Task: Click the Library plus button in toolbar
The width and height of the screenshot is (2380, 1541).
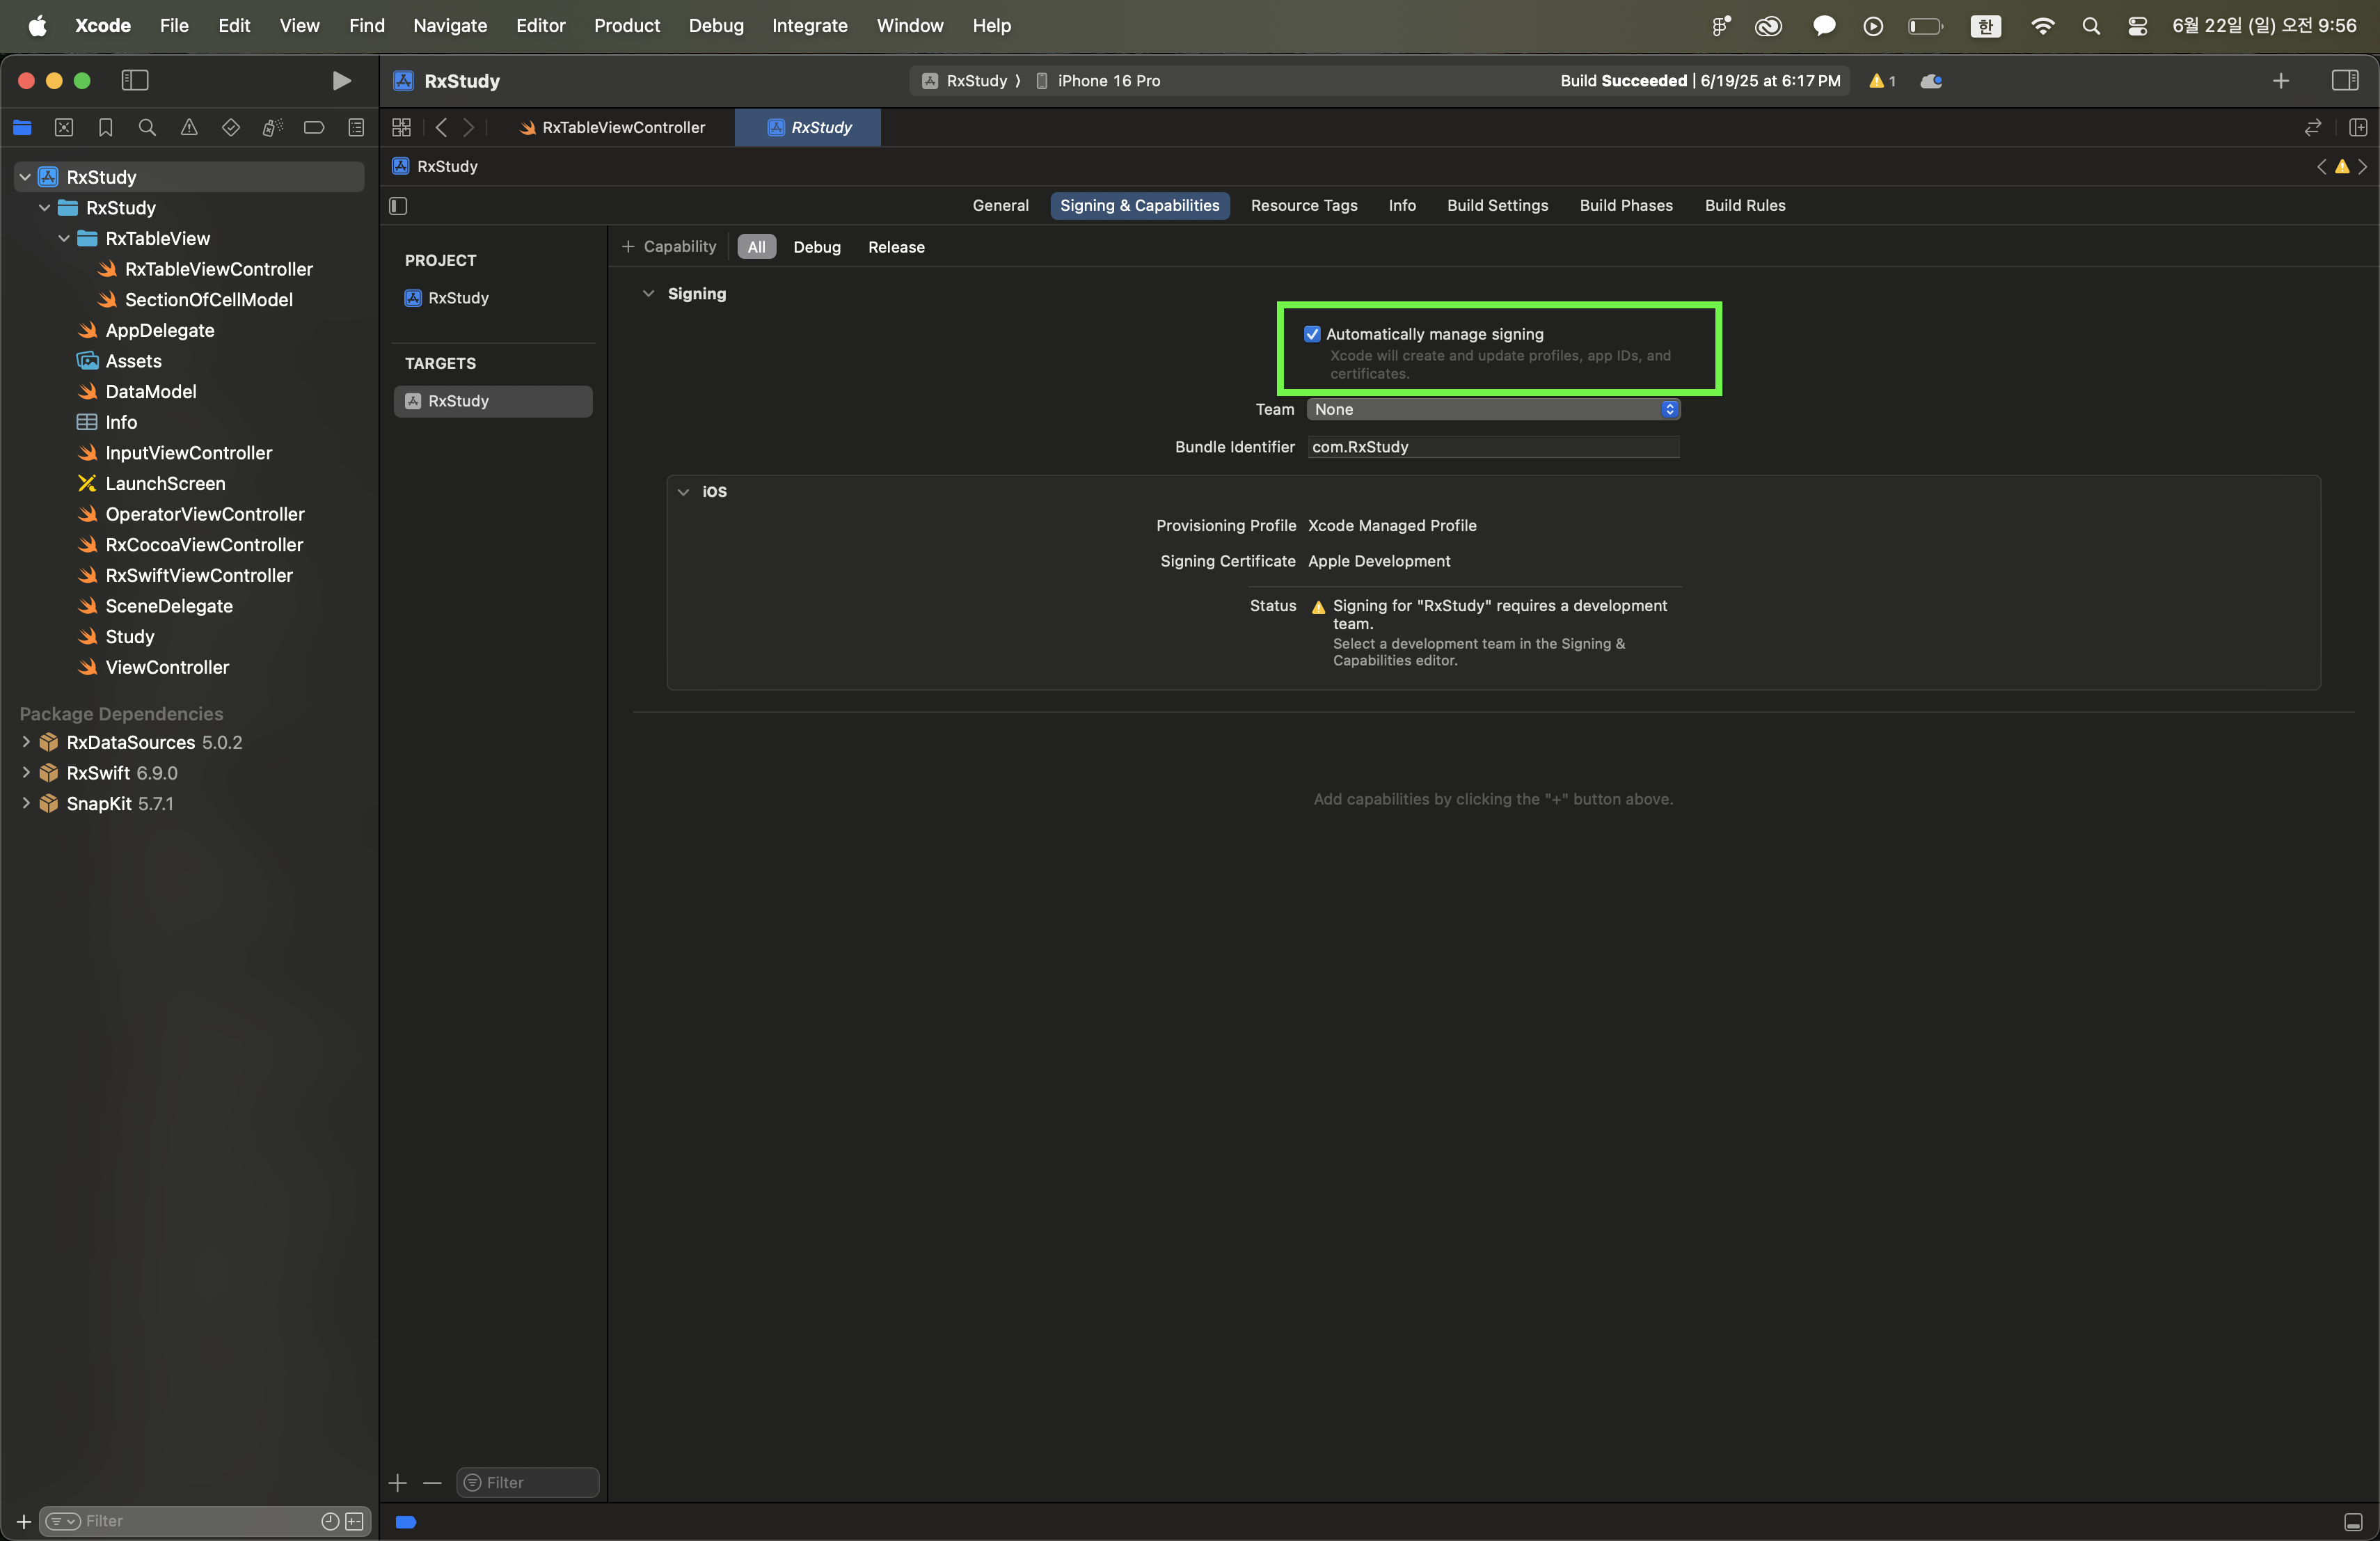Action: (2280, 81)
